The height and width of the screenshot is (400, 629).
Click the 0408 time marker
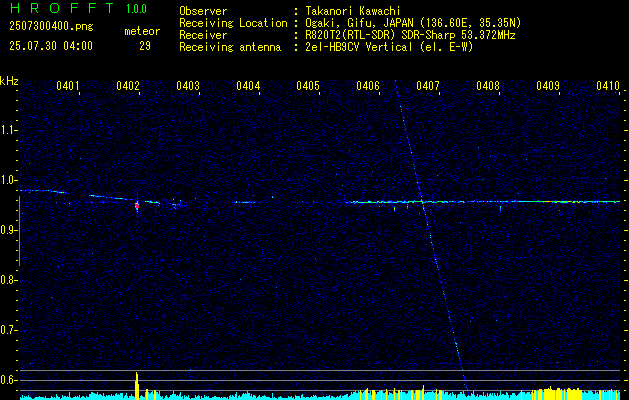pyautogui.click(x=488, y=85)
